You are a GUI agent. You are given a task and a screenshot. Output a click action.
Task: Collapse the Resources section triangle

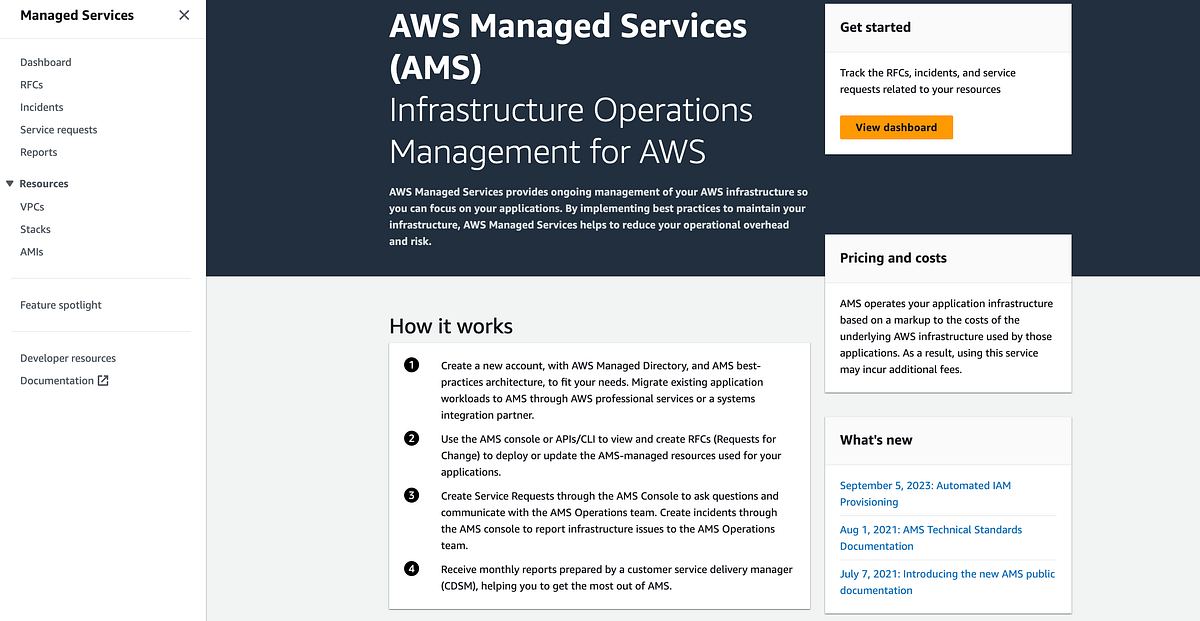[x=11, y=183]
